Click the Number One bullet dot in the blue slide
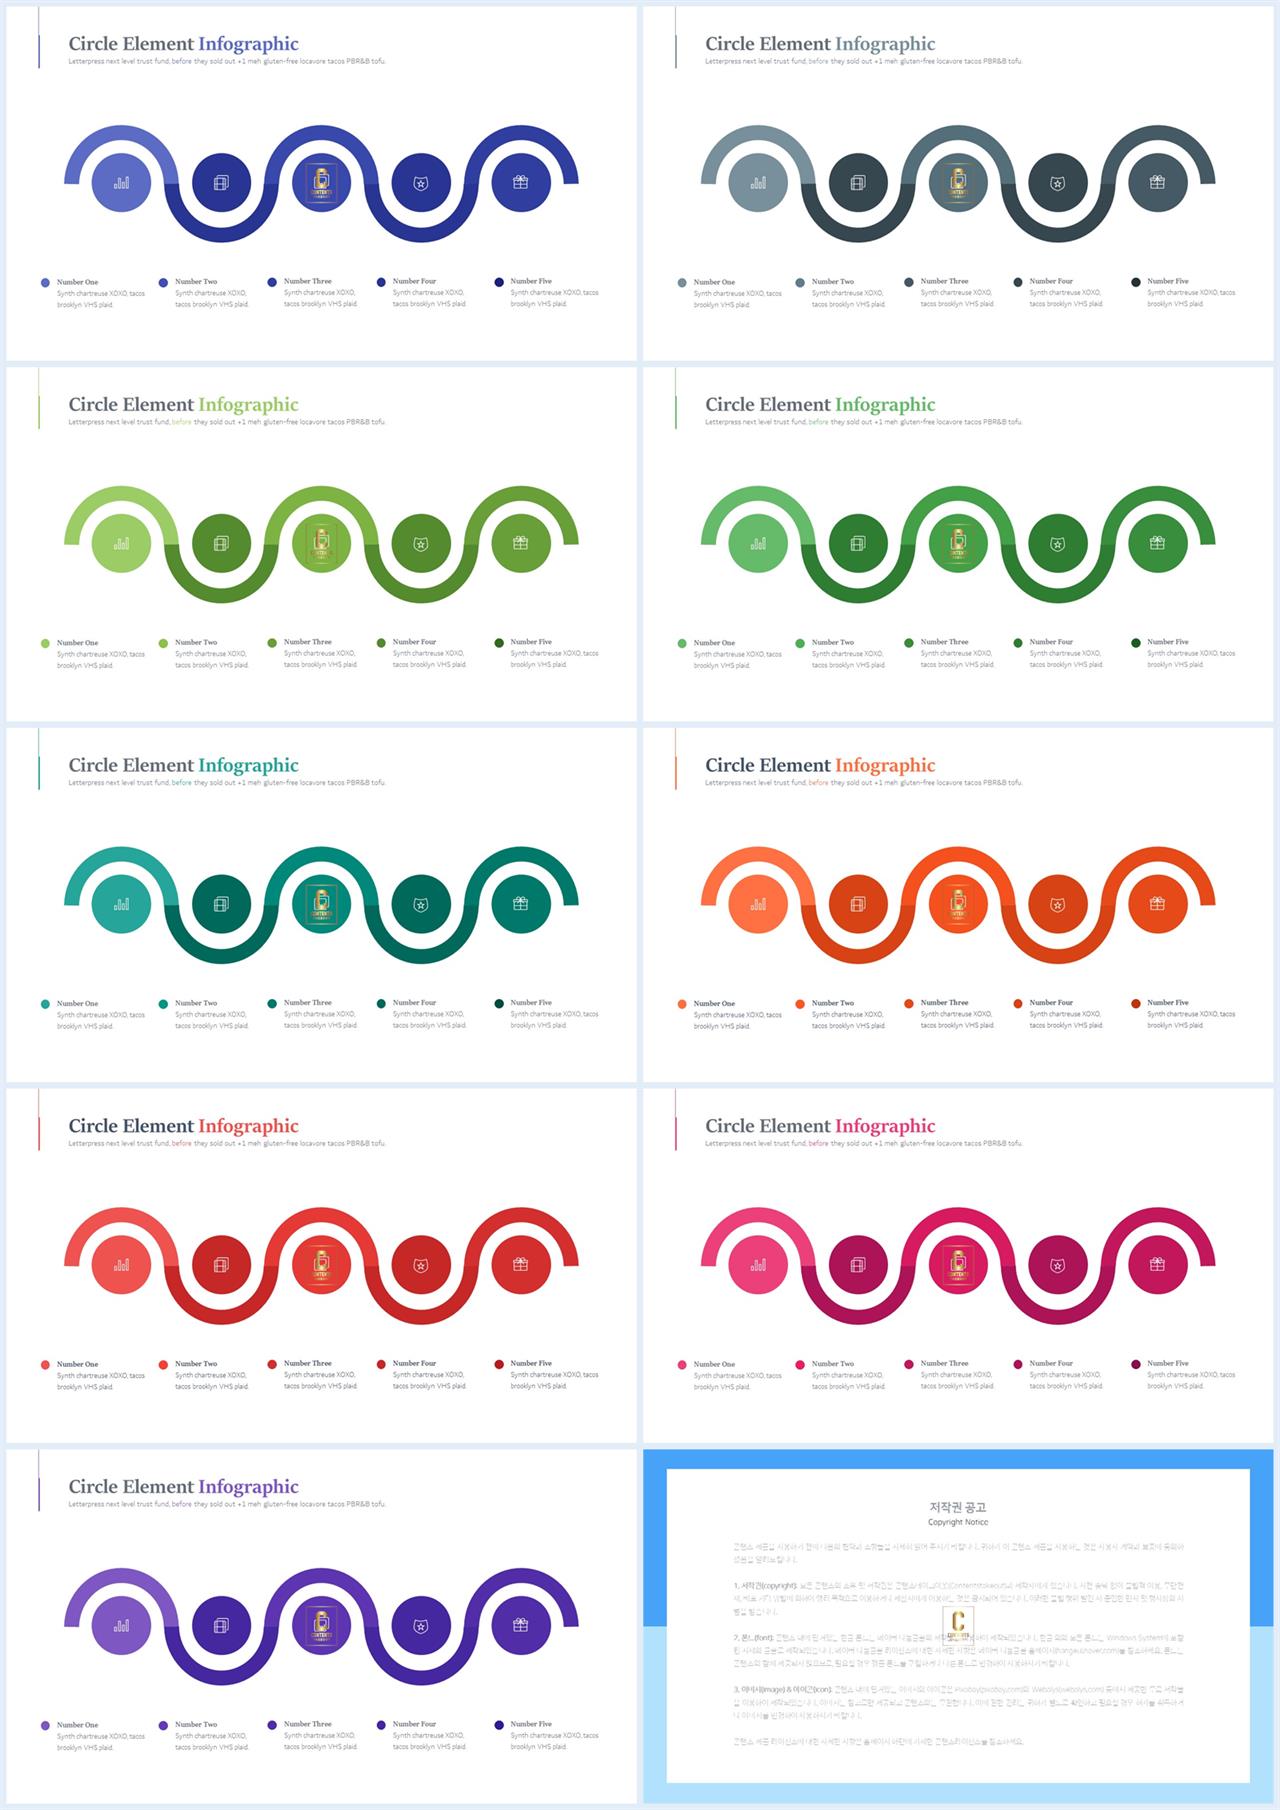1280x1810 pixels. [x=45, y=283]
